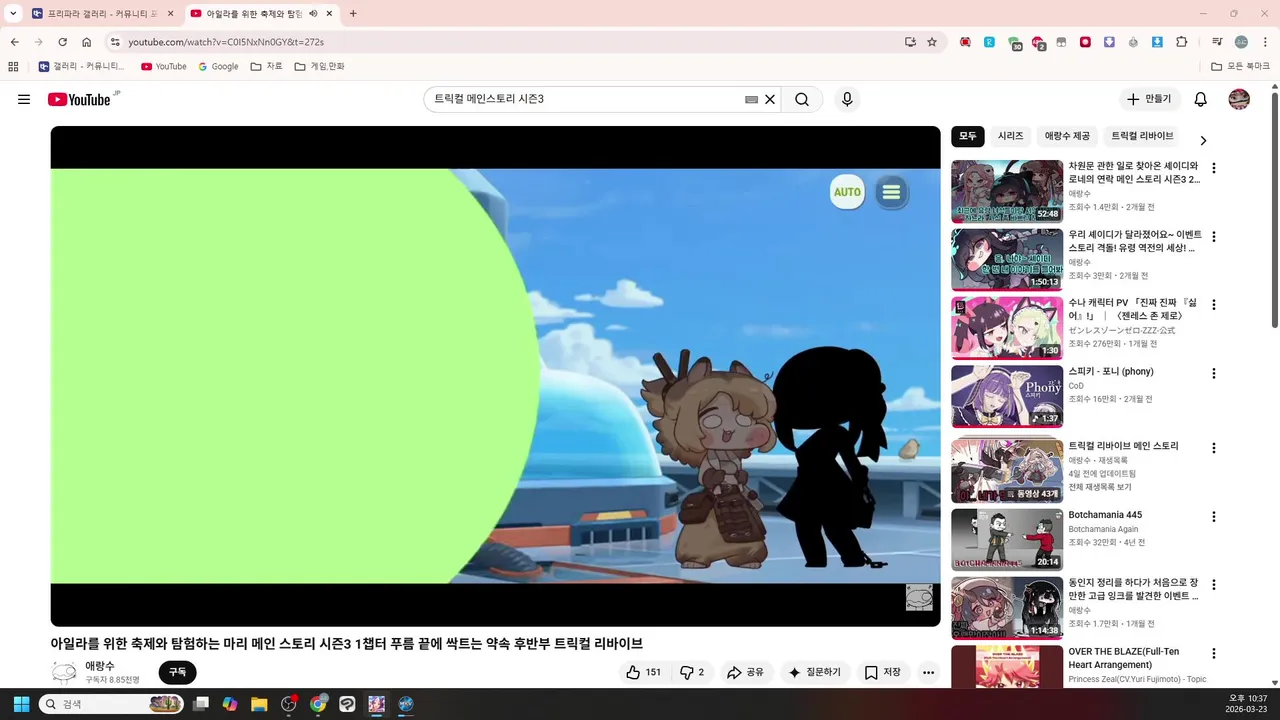This screenshot has width=1280, height=720.
Task: Like the video with thumbs up
Action: 643,672
